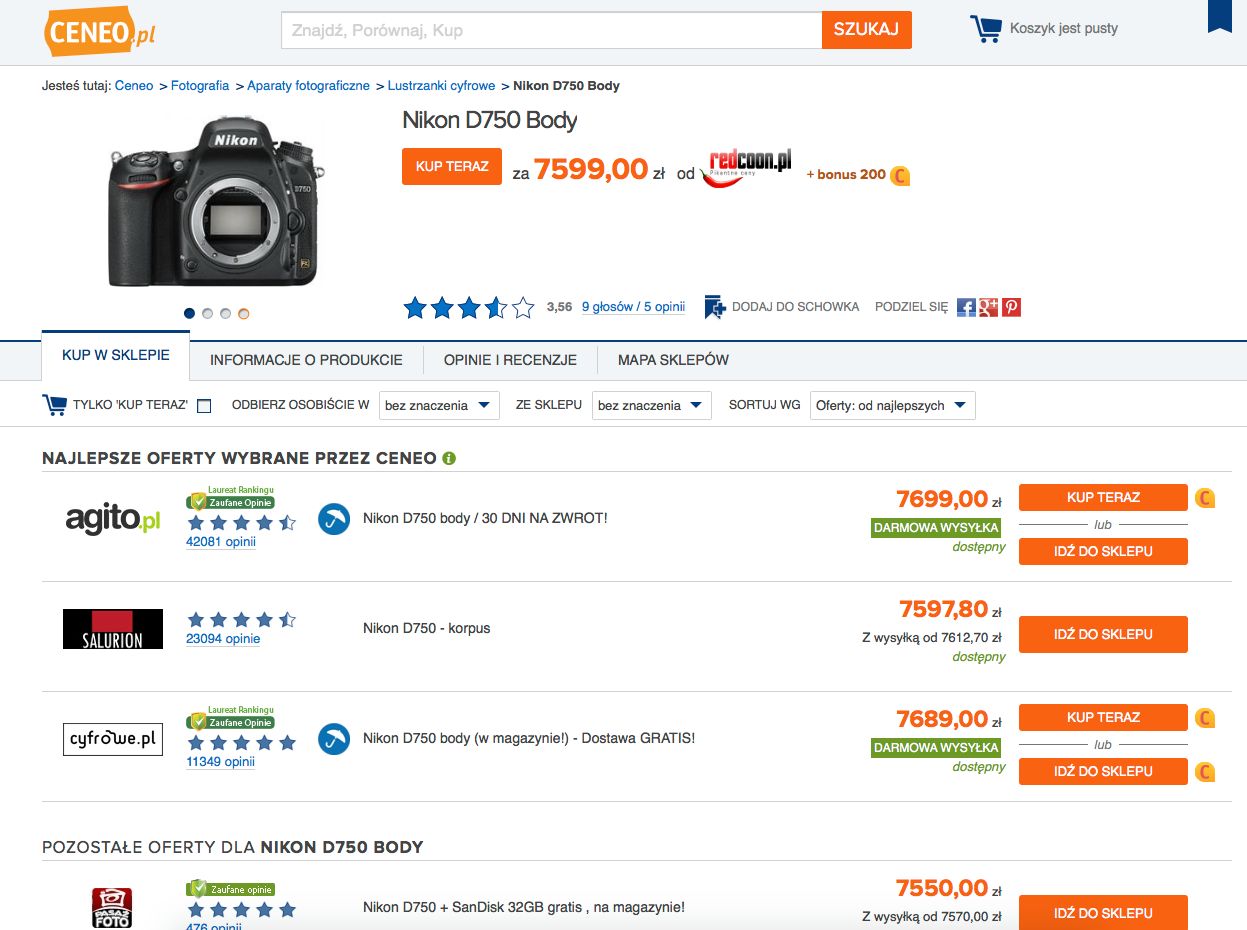Switch to Kup w sklepie tab

click(116, 356)
